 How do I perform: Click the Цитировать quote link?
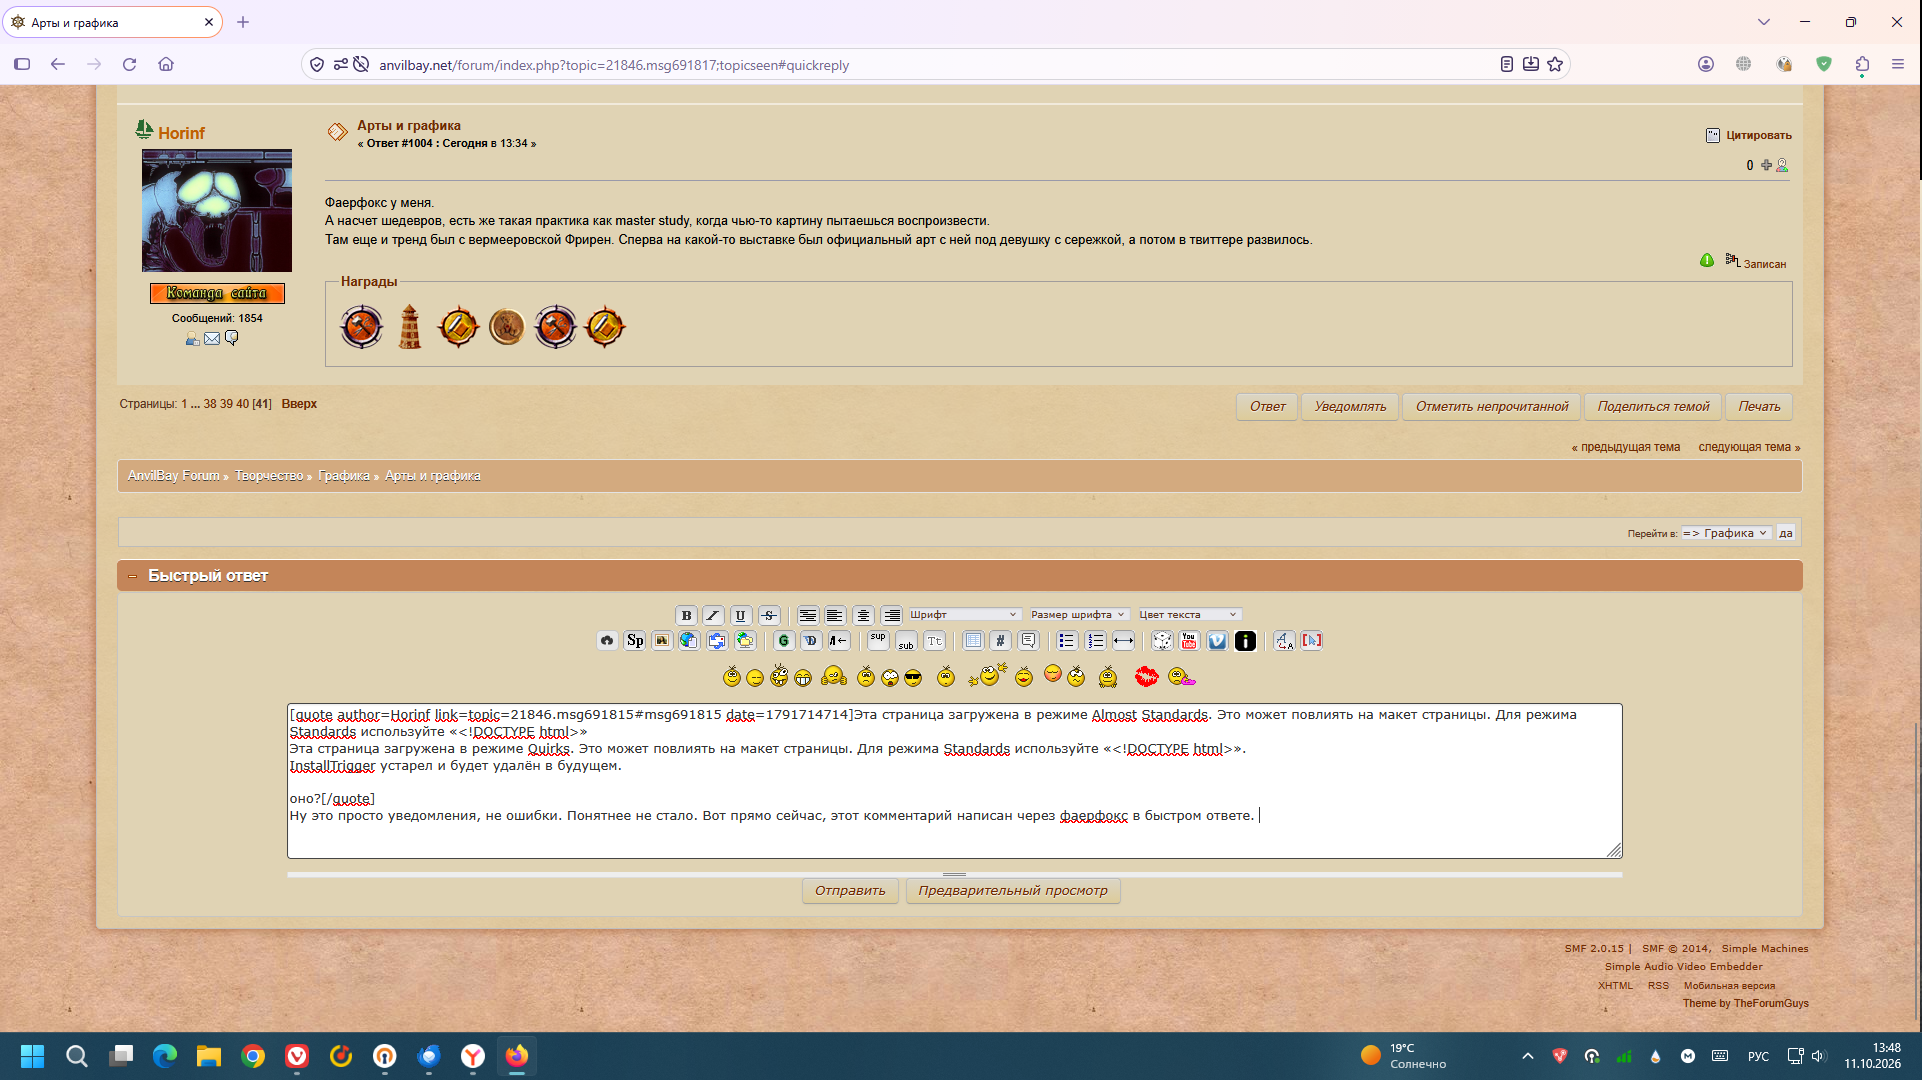1758,135
